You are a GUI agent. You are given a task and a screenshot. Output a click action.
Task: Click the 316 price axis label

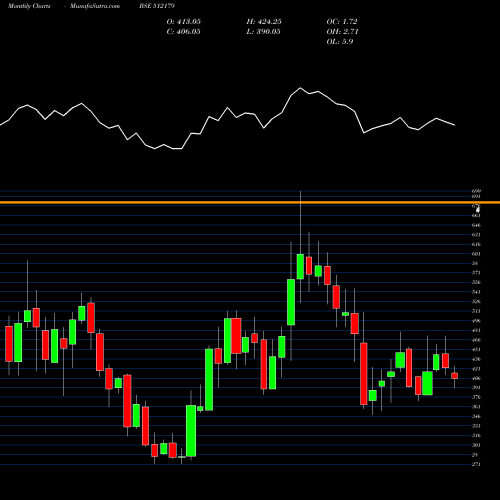(x=476, y=435)
